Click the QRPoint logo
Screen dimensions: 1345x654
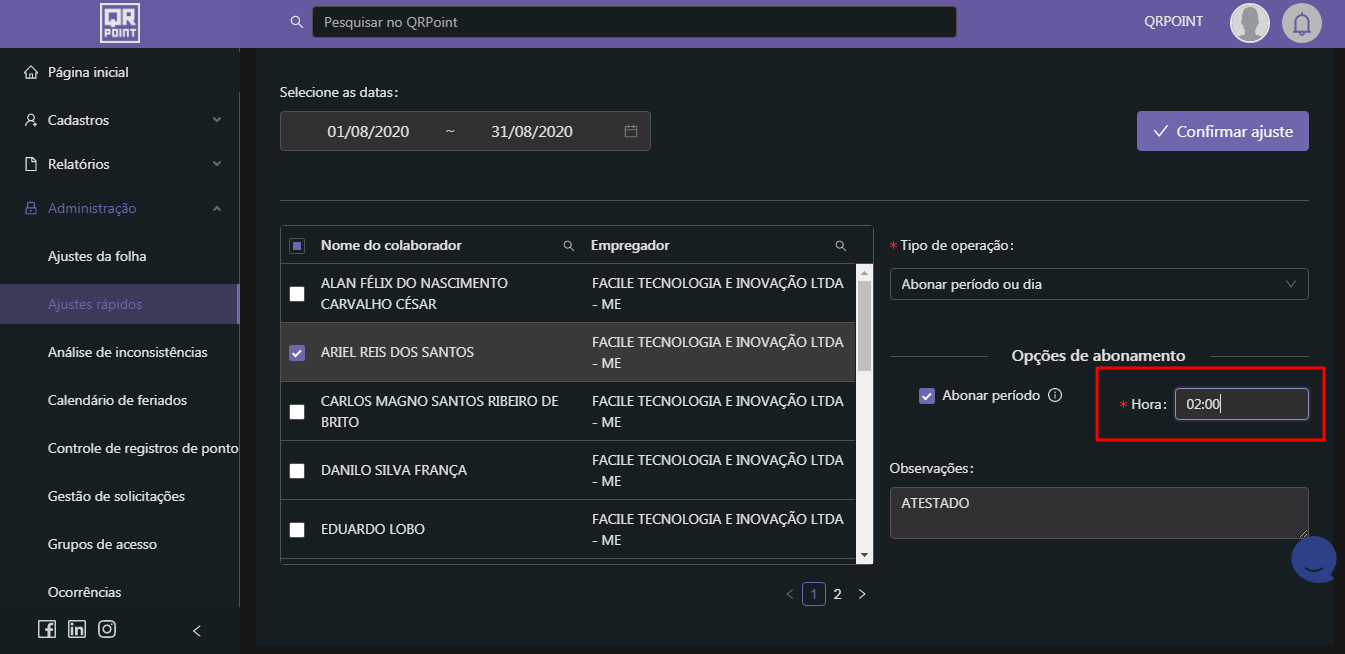pos(120,23)
